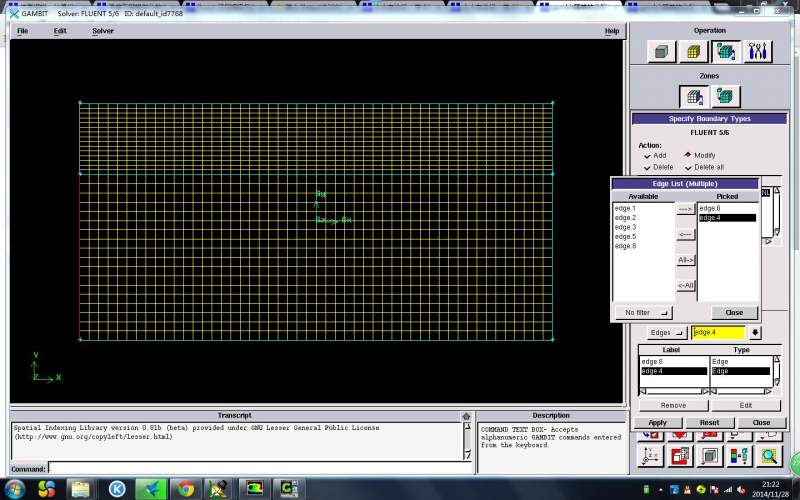Close the Specify Boundary Types panel
800x500 pixels.
tap(761, 422)
